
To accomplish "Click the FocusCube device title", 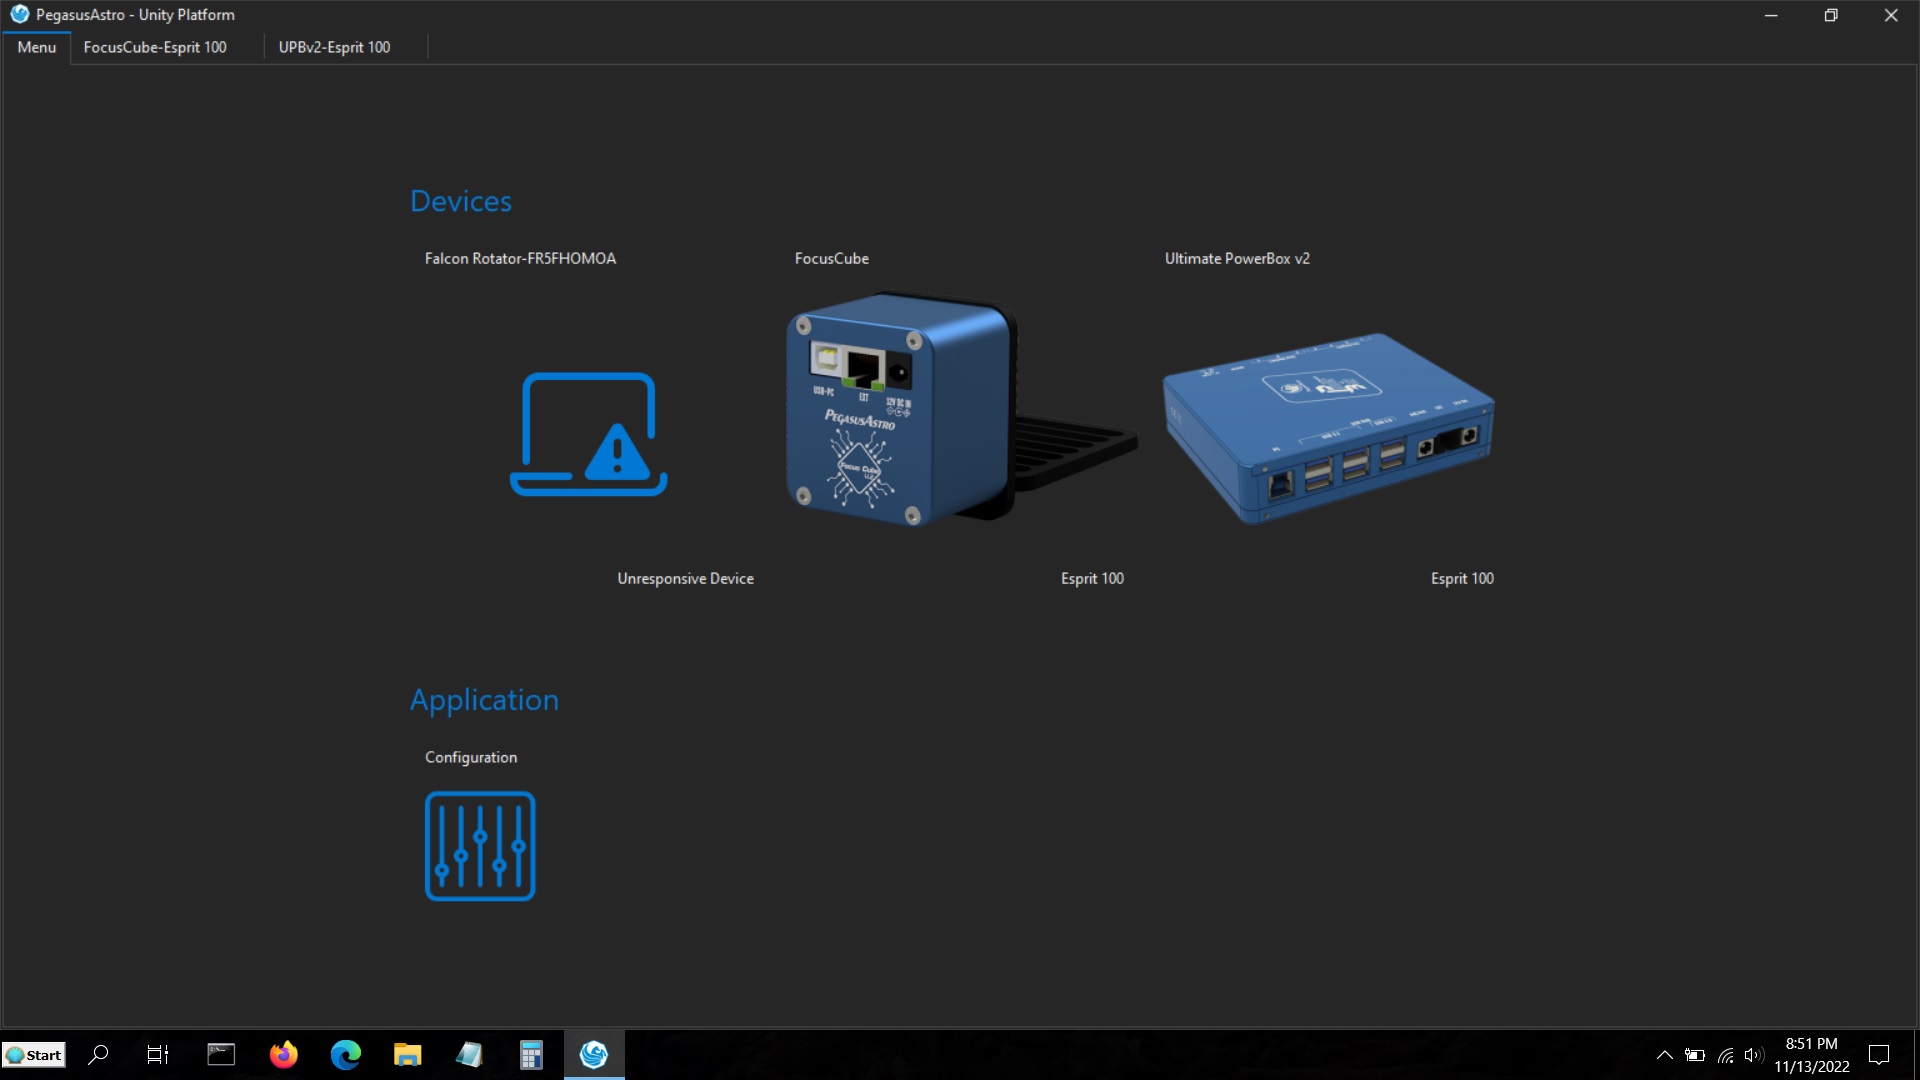I will [x=832, y=258].
